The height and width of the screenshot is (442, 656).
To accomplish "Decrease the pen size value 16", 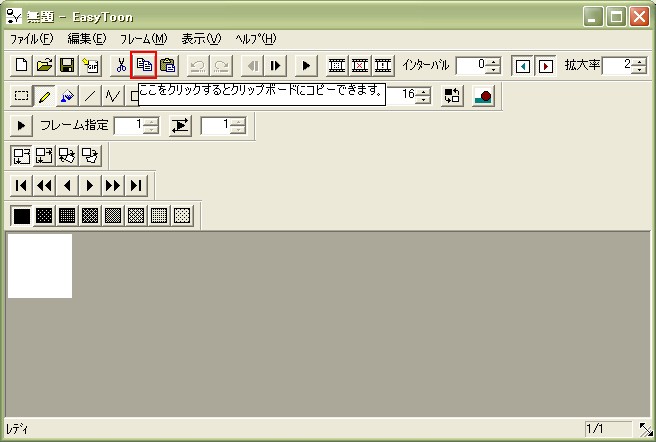I will (x=423, y=100).
